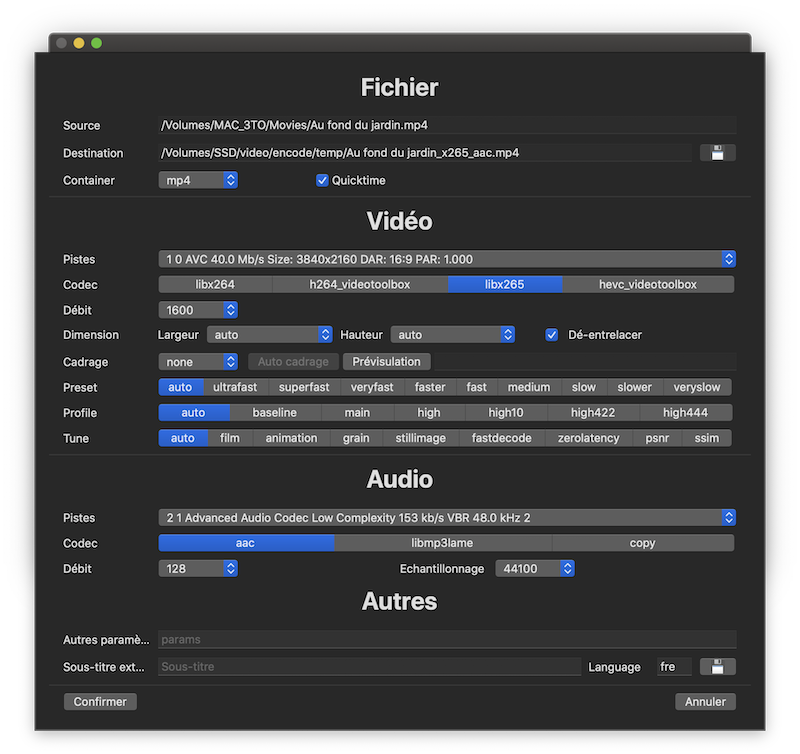800x754 pixels.
Task: Open the audio Pistes track dropdown
Action: pyautogui.click(x=447, y=517)
